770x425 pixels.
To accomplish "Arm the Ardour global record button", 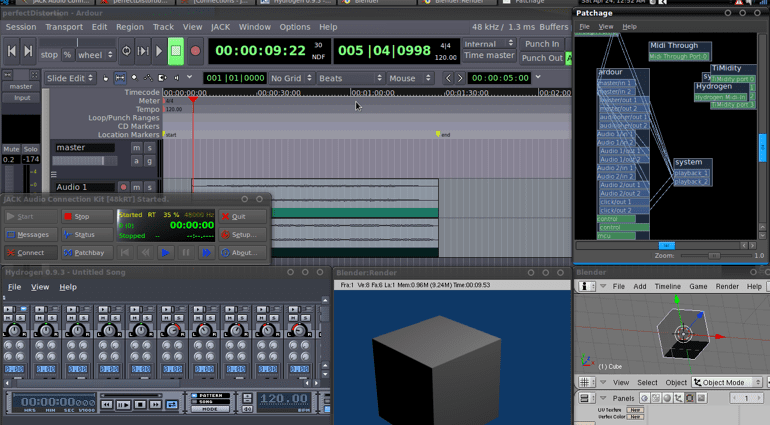I will coord(195,51).
